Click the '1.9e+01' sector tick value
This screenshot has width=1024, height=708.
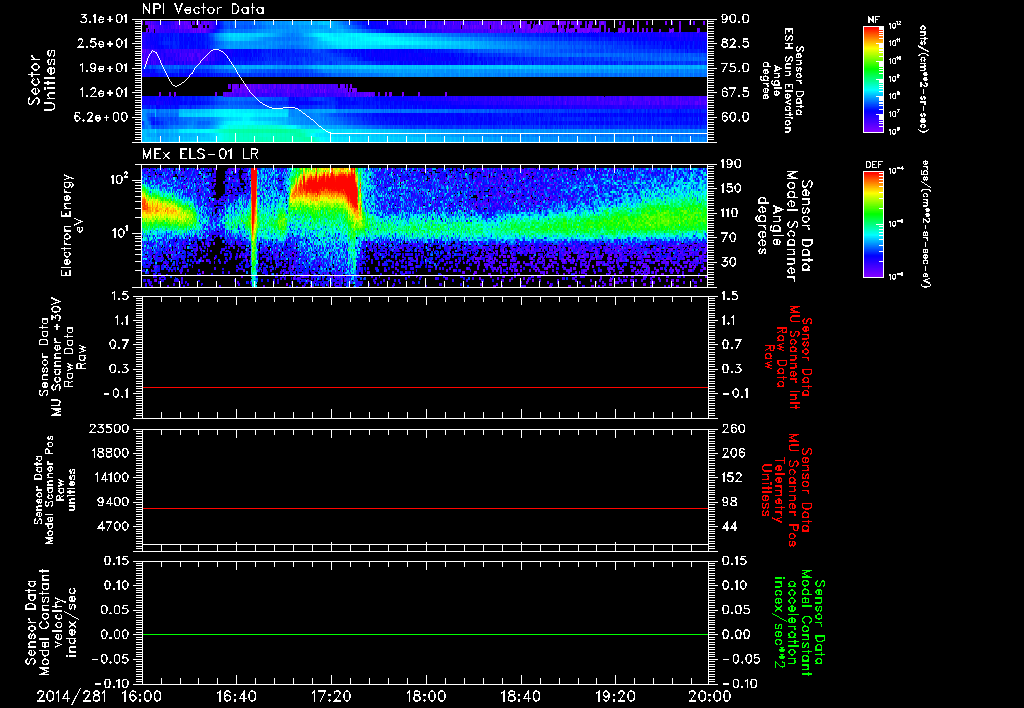[104, 68]
